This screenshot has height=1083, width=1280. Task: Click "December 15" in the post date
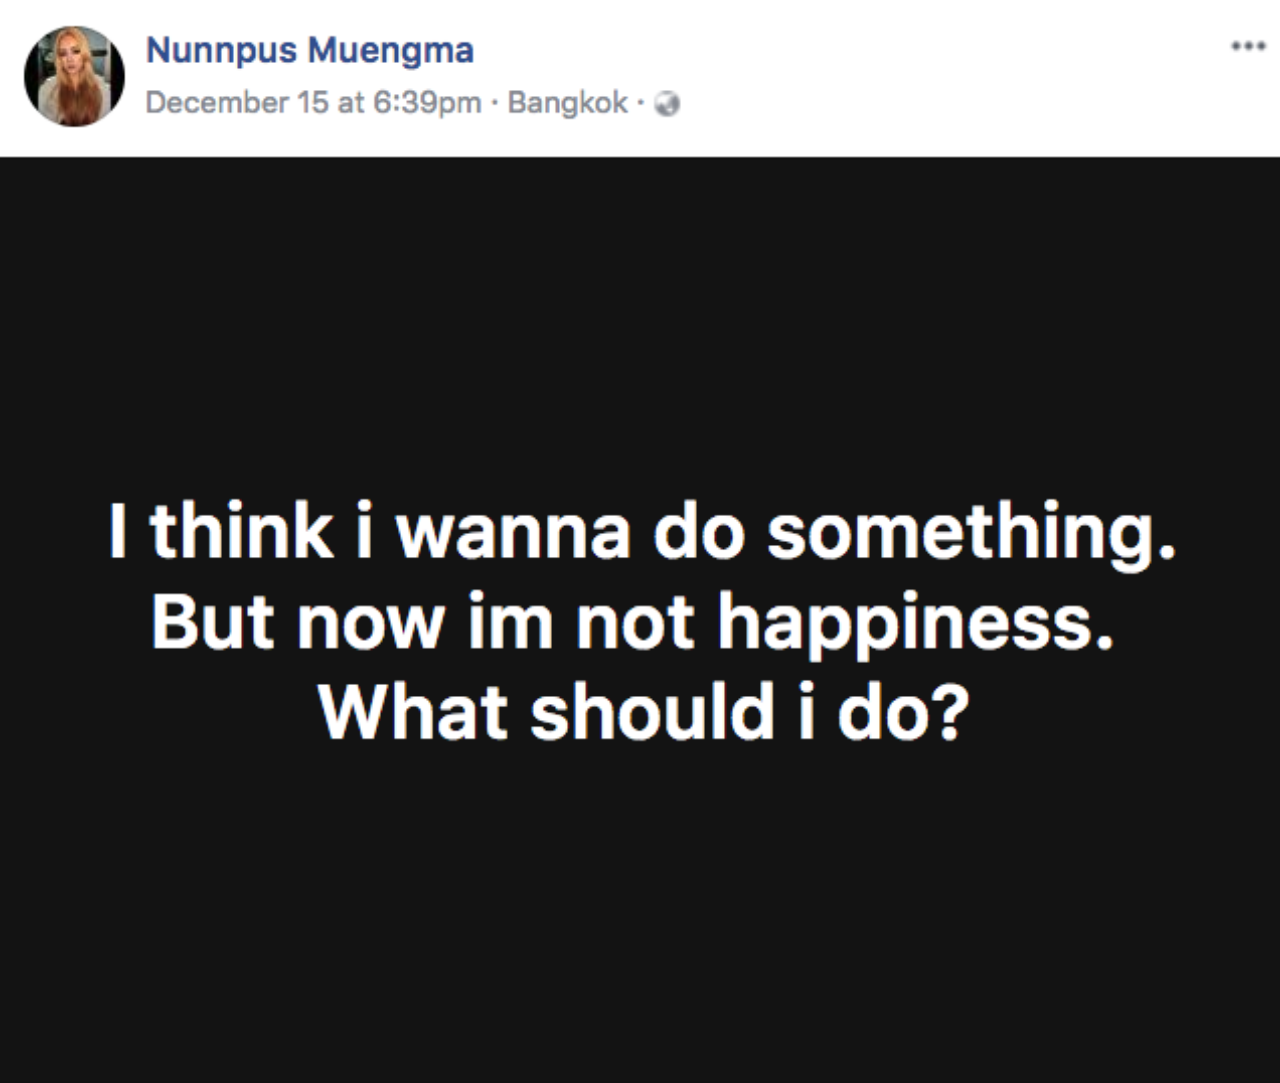point(237,102)
